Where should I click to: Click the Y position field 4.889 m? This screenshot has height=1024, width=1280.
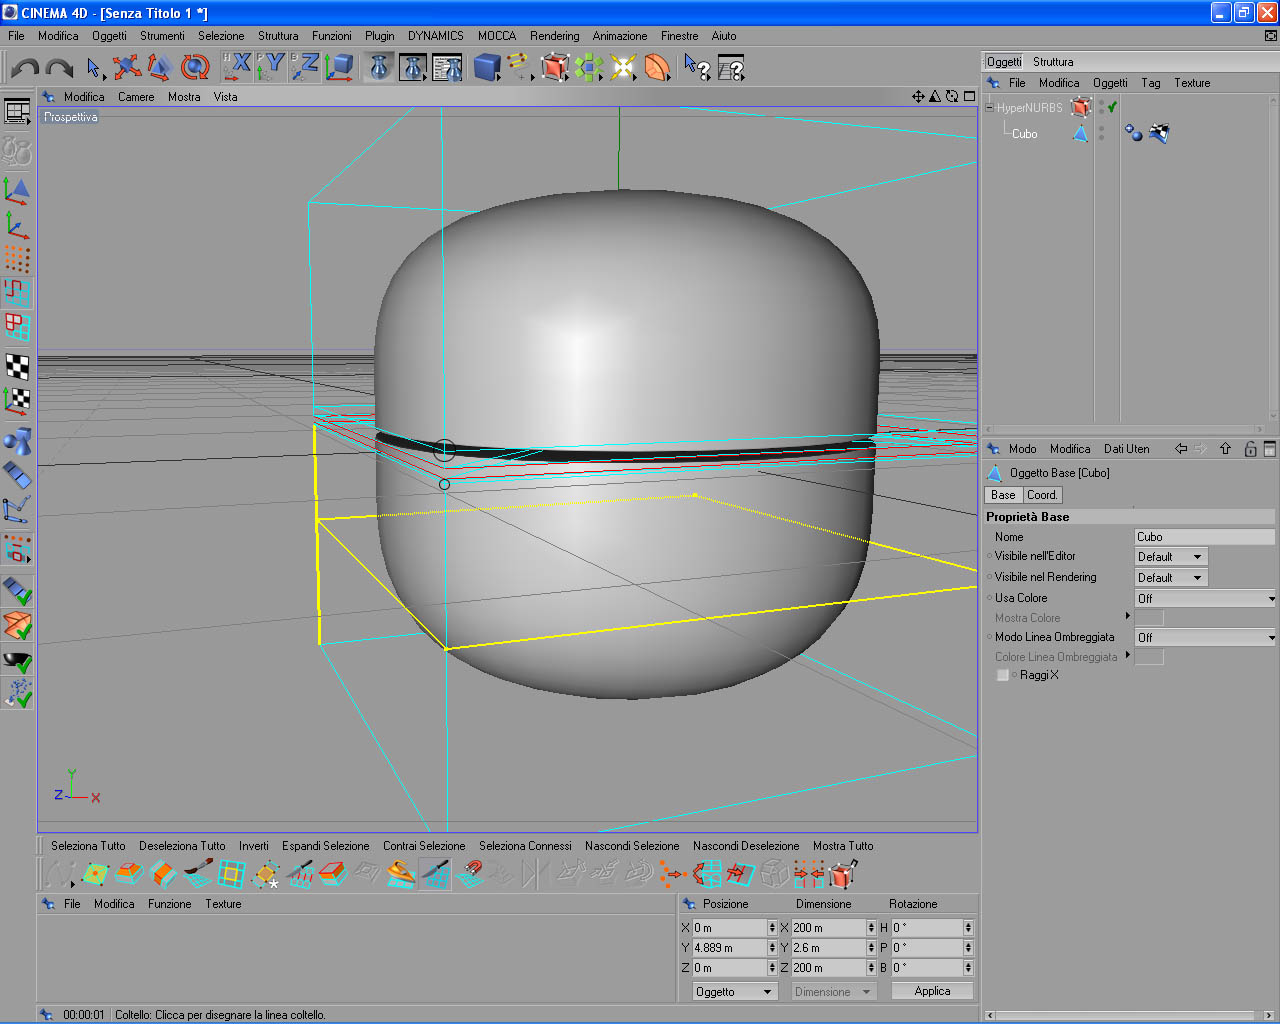pos(729,948)
